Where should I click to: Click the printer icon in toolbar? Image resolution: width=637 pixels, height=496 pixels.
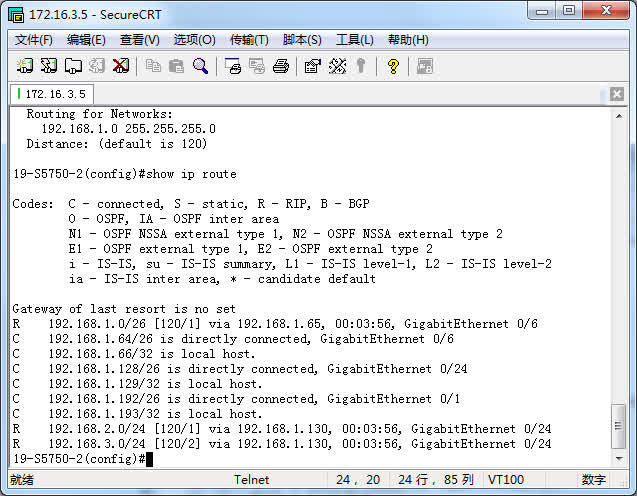pos(281,66)
